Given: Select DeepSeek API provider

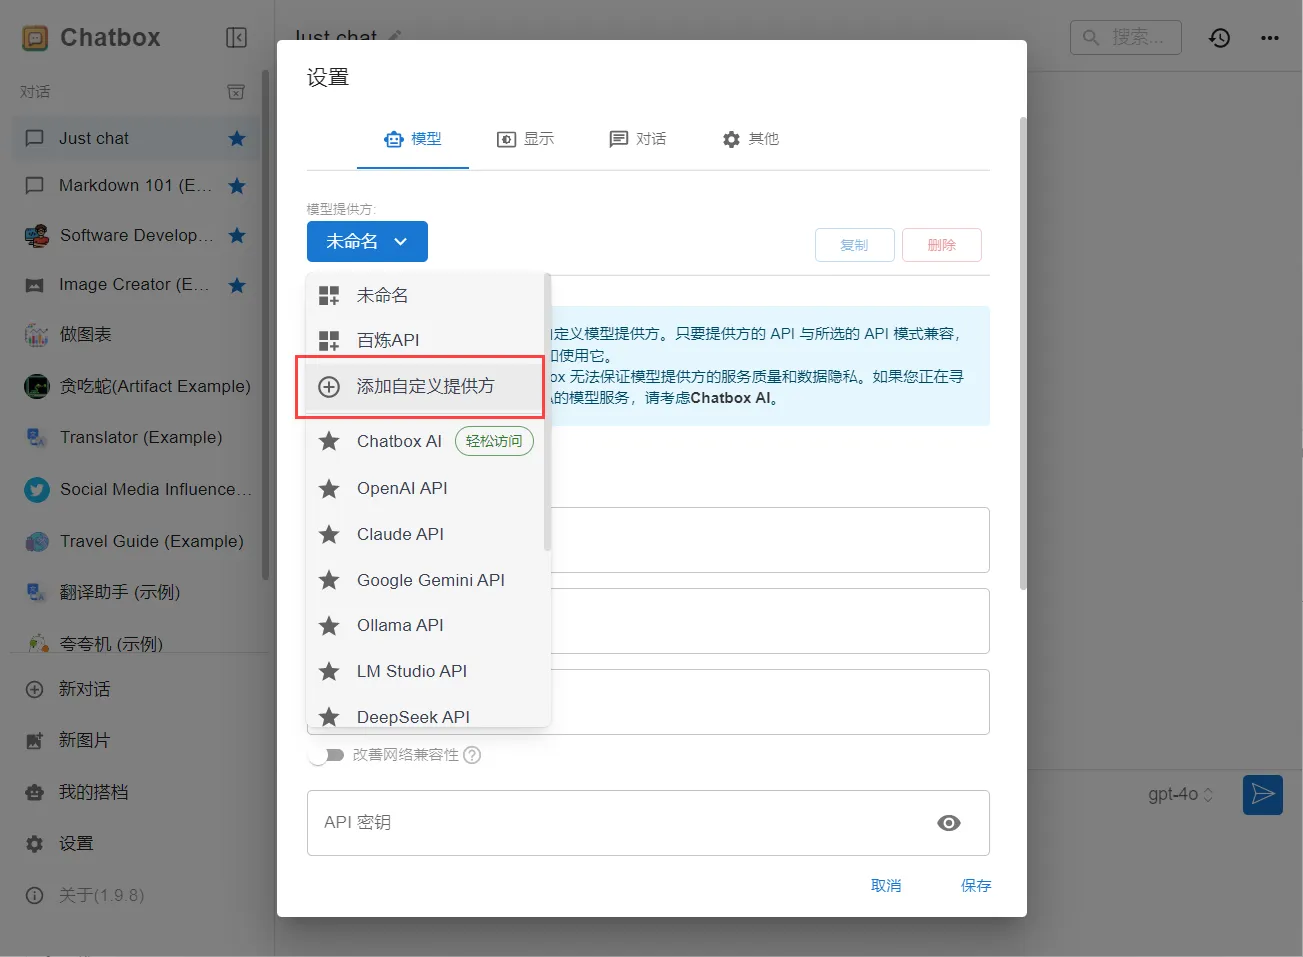Looking at the screenshot, I should 425,717.
